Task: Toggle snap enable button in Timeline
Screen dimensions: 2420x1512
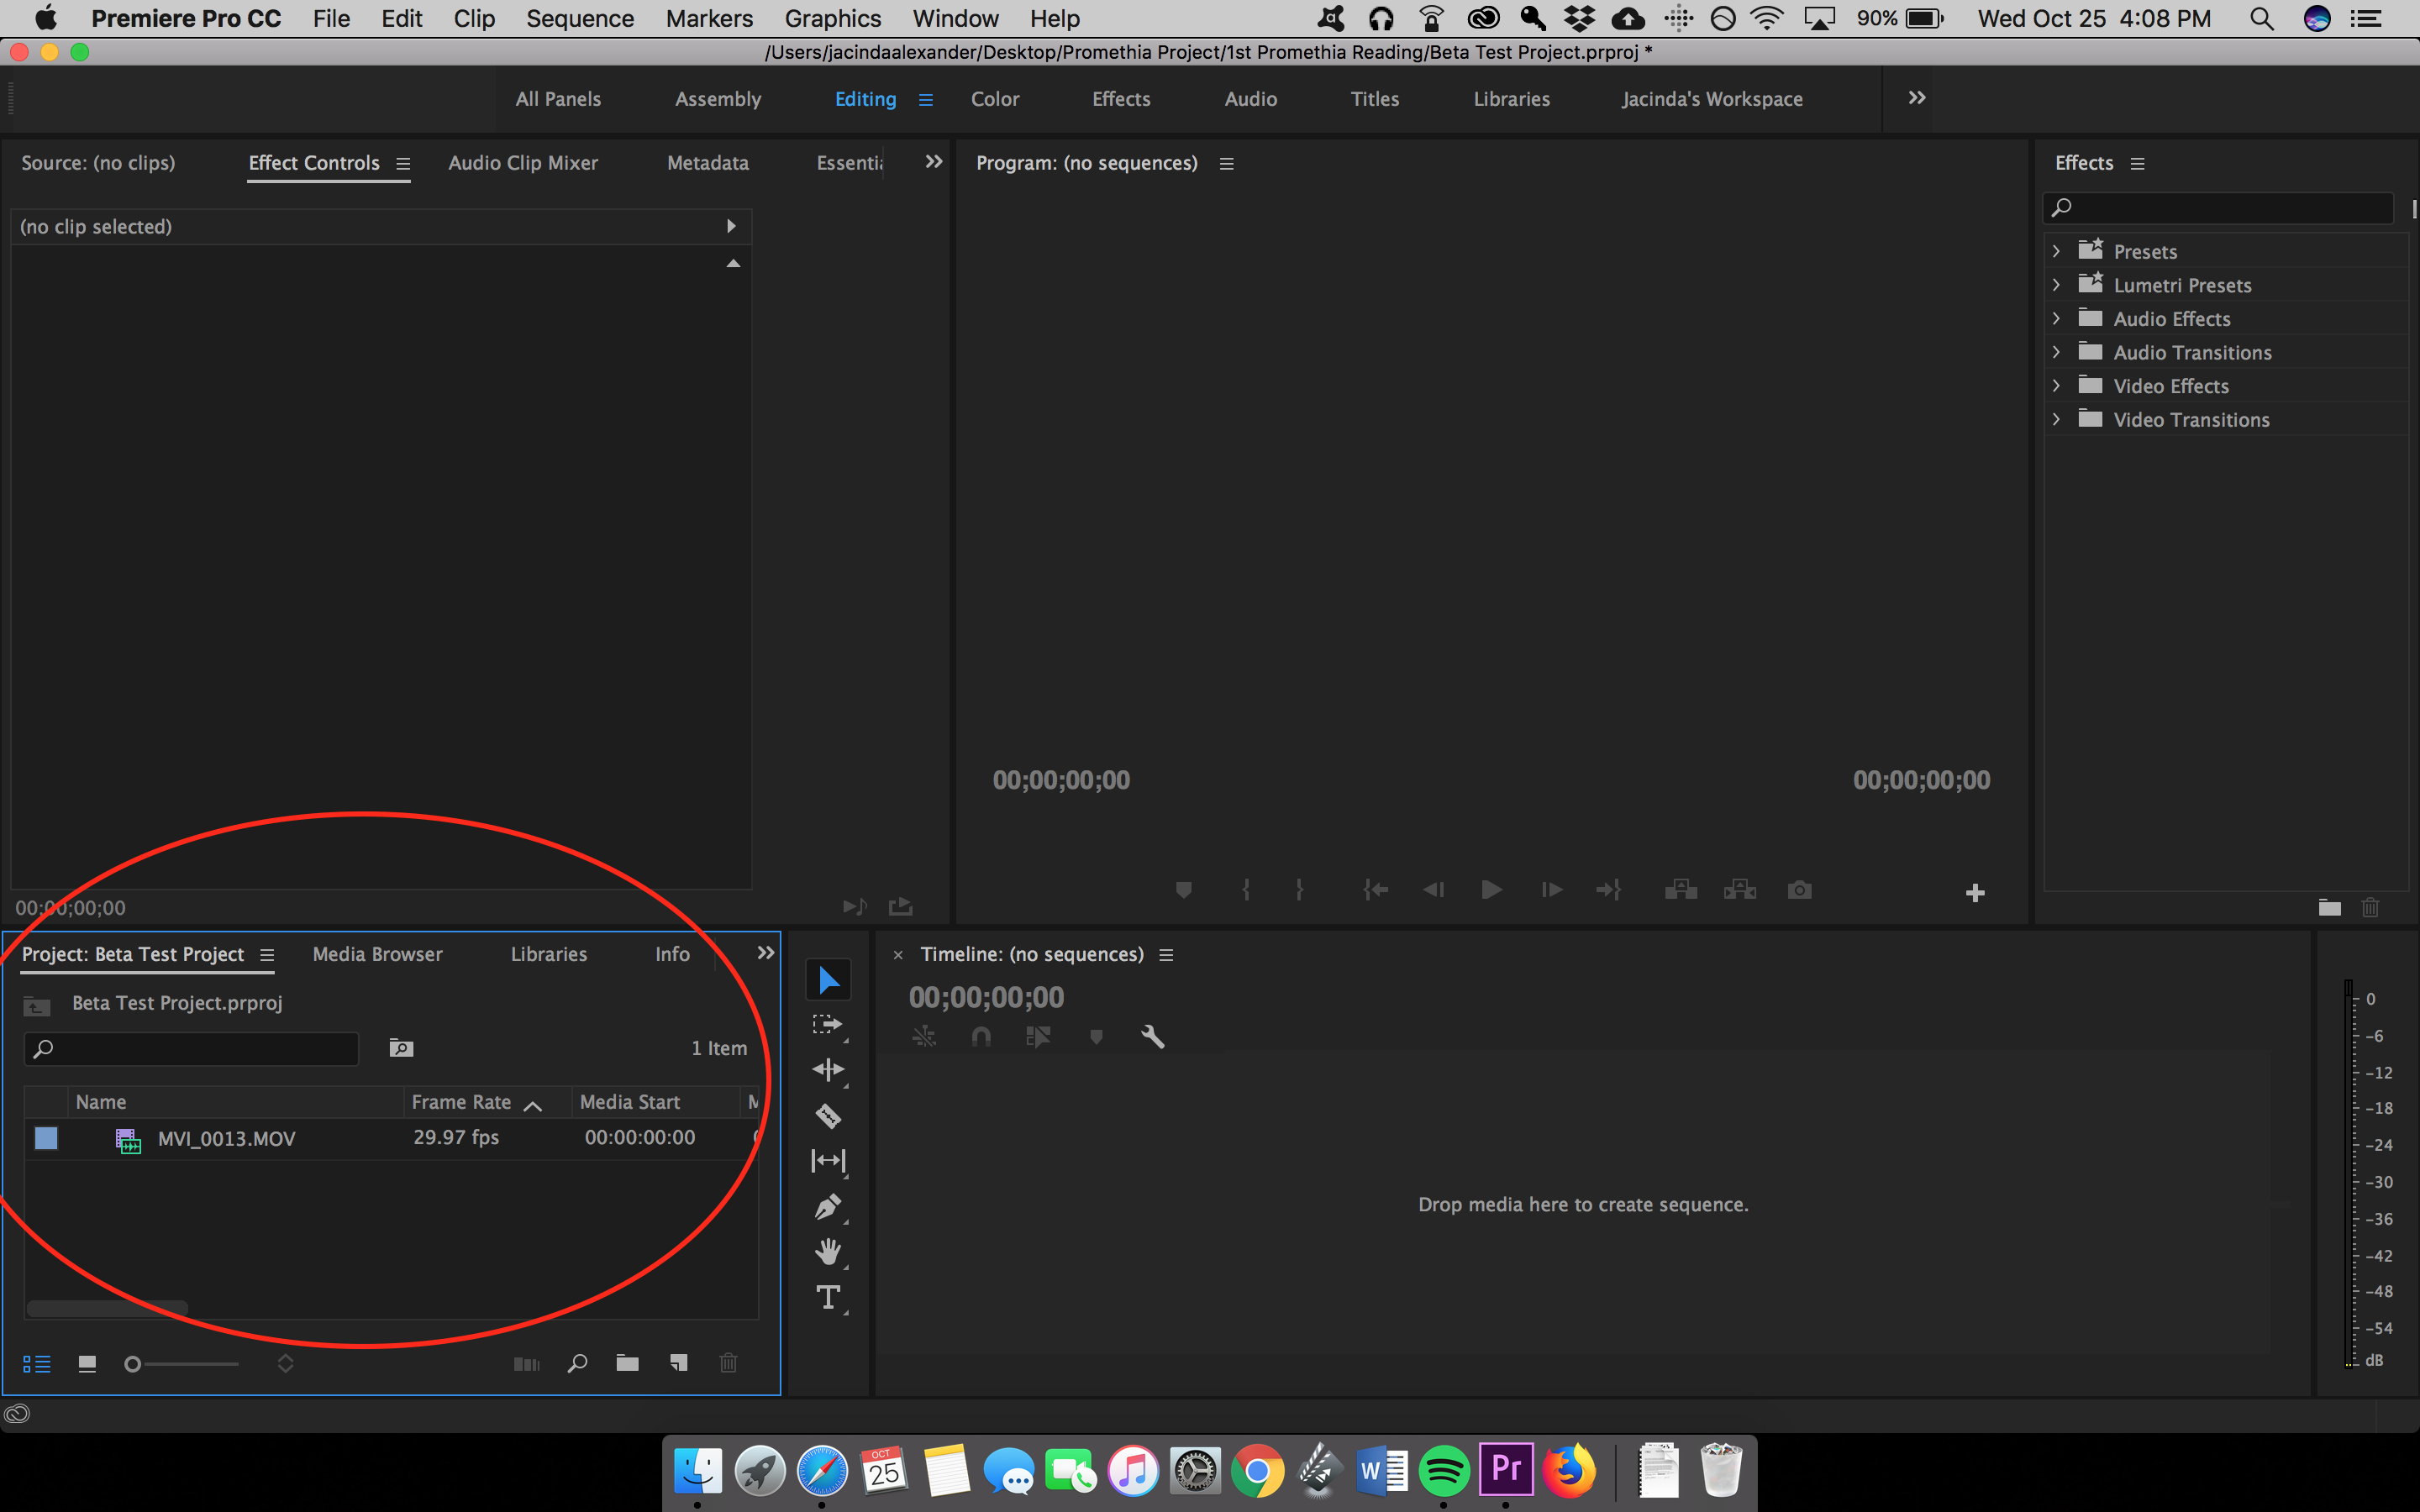Action: pyautogui.click(x=981, y=1037)
